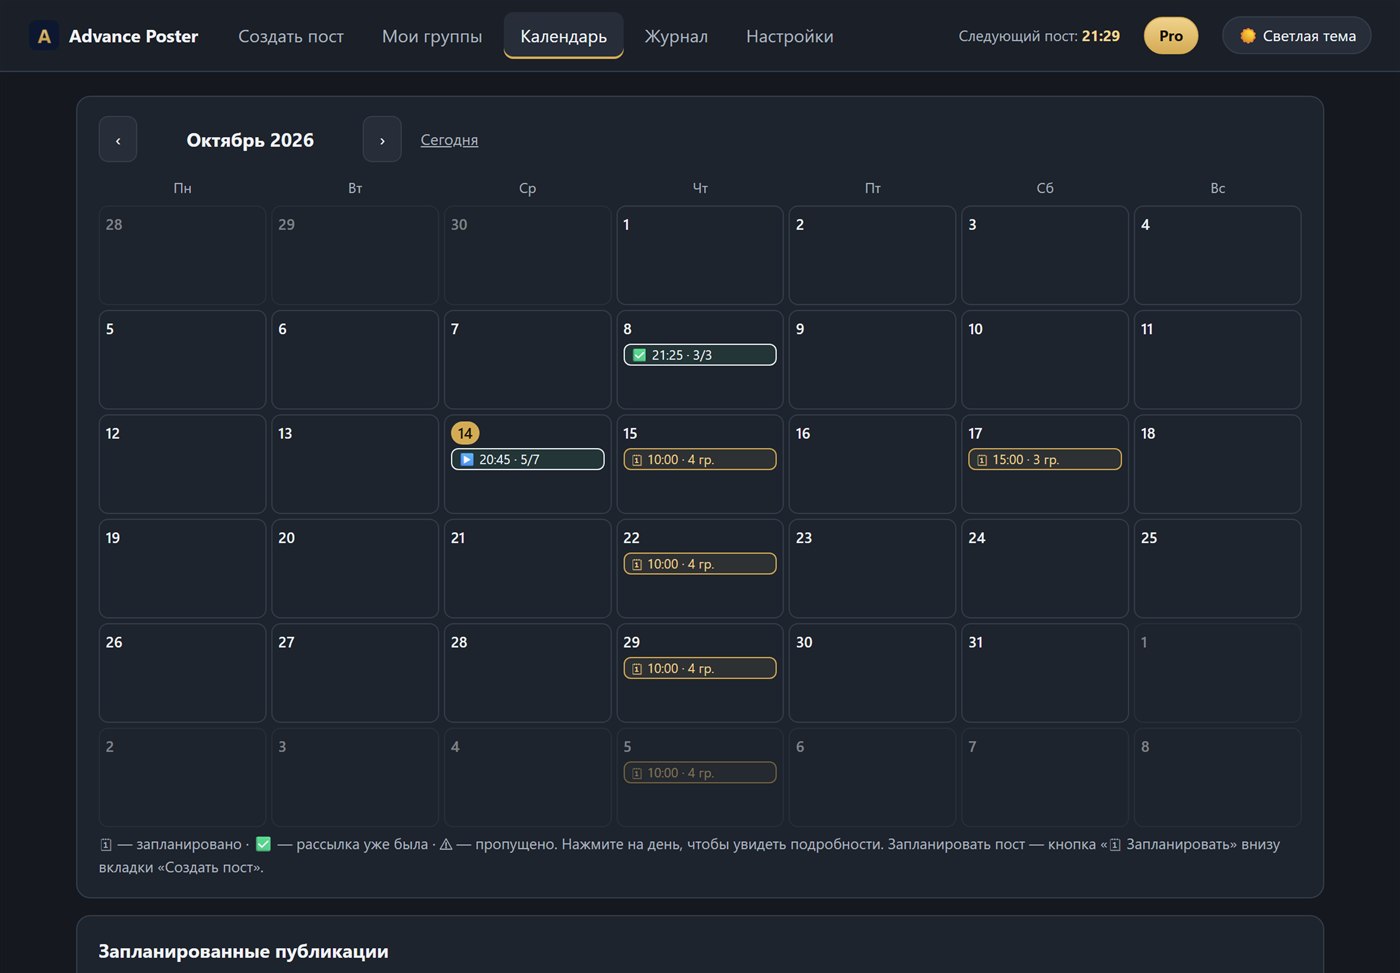Click the Запланированные публикации heading
Screen dimensions: 1400x973
243,951
